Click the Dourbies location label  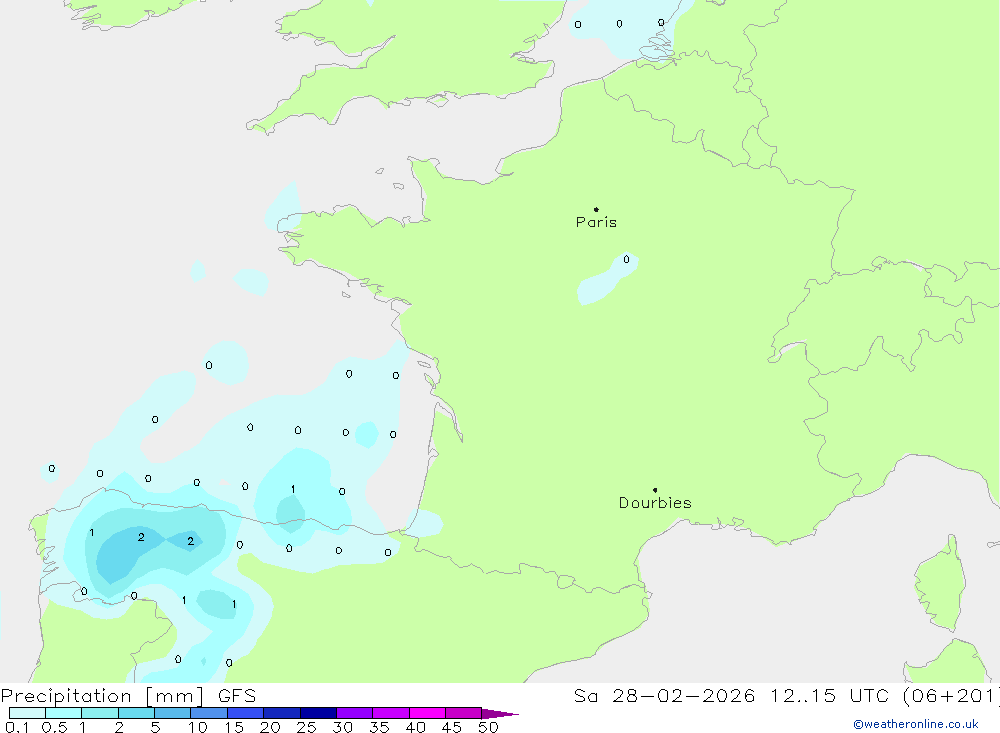click(x=655, y=503)
